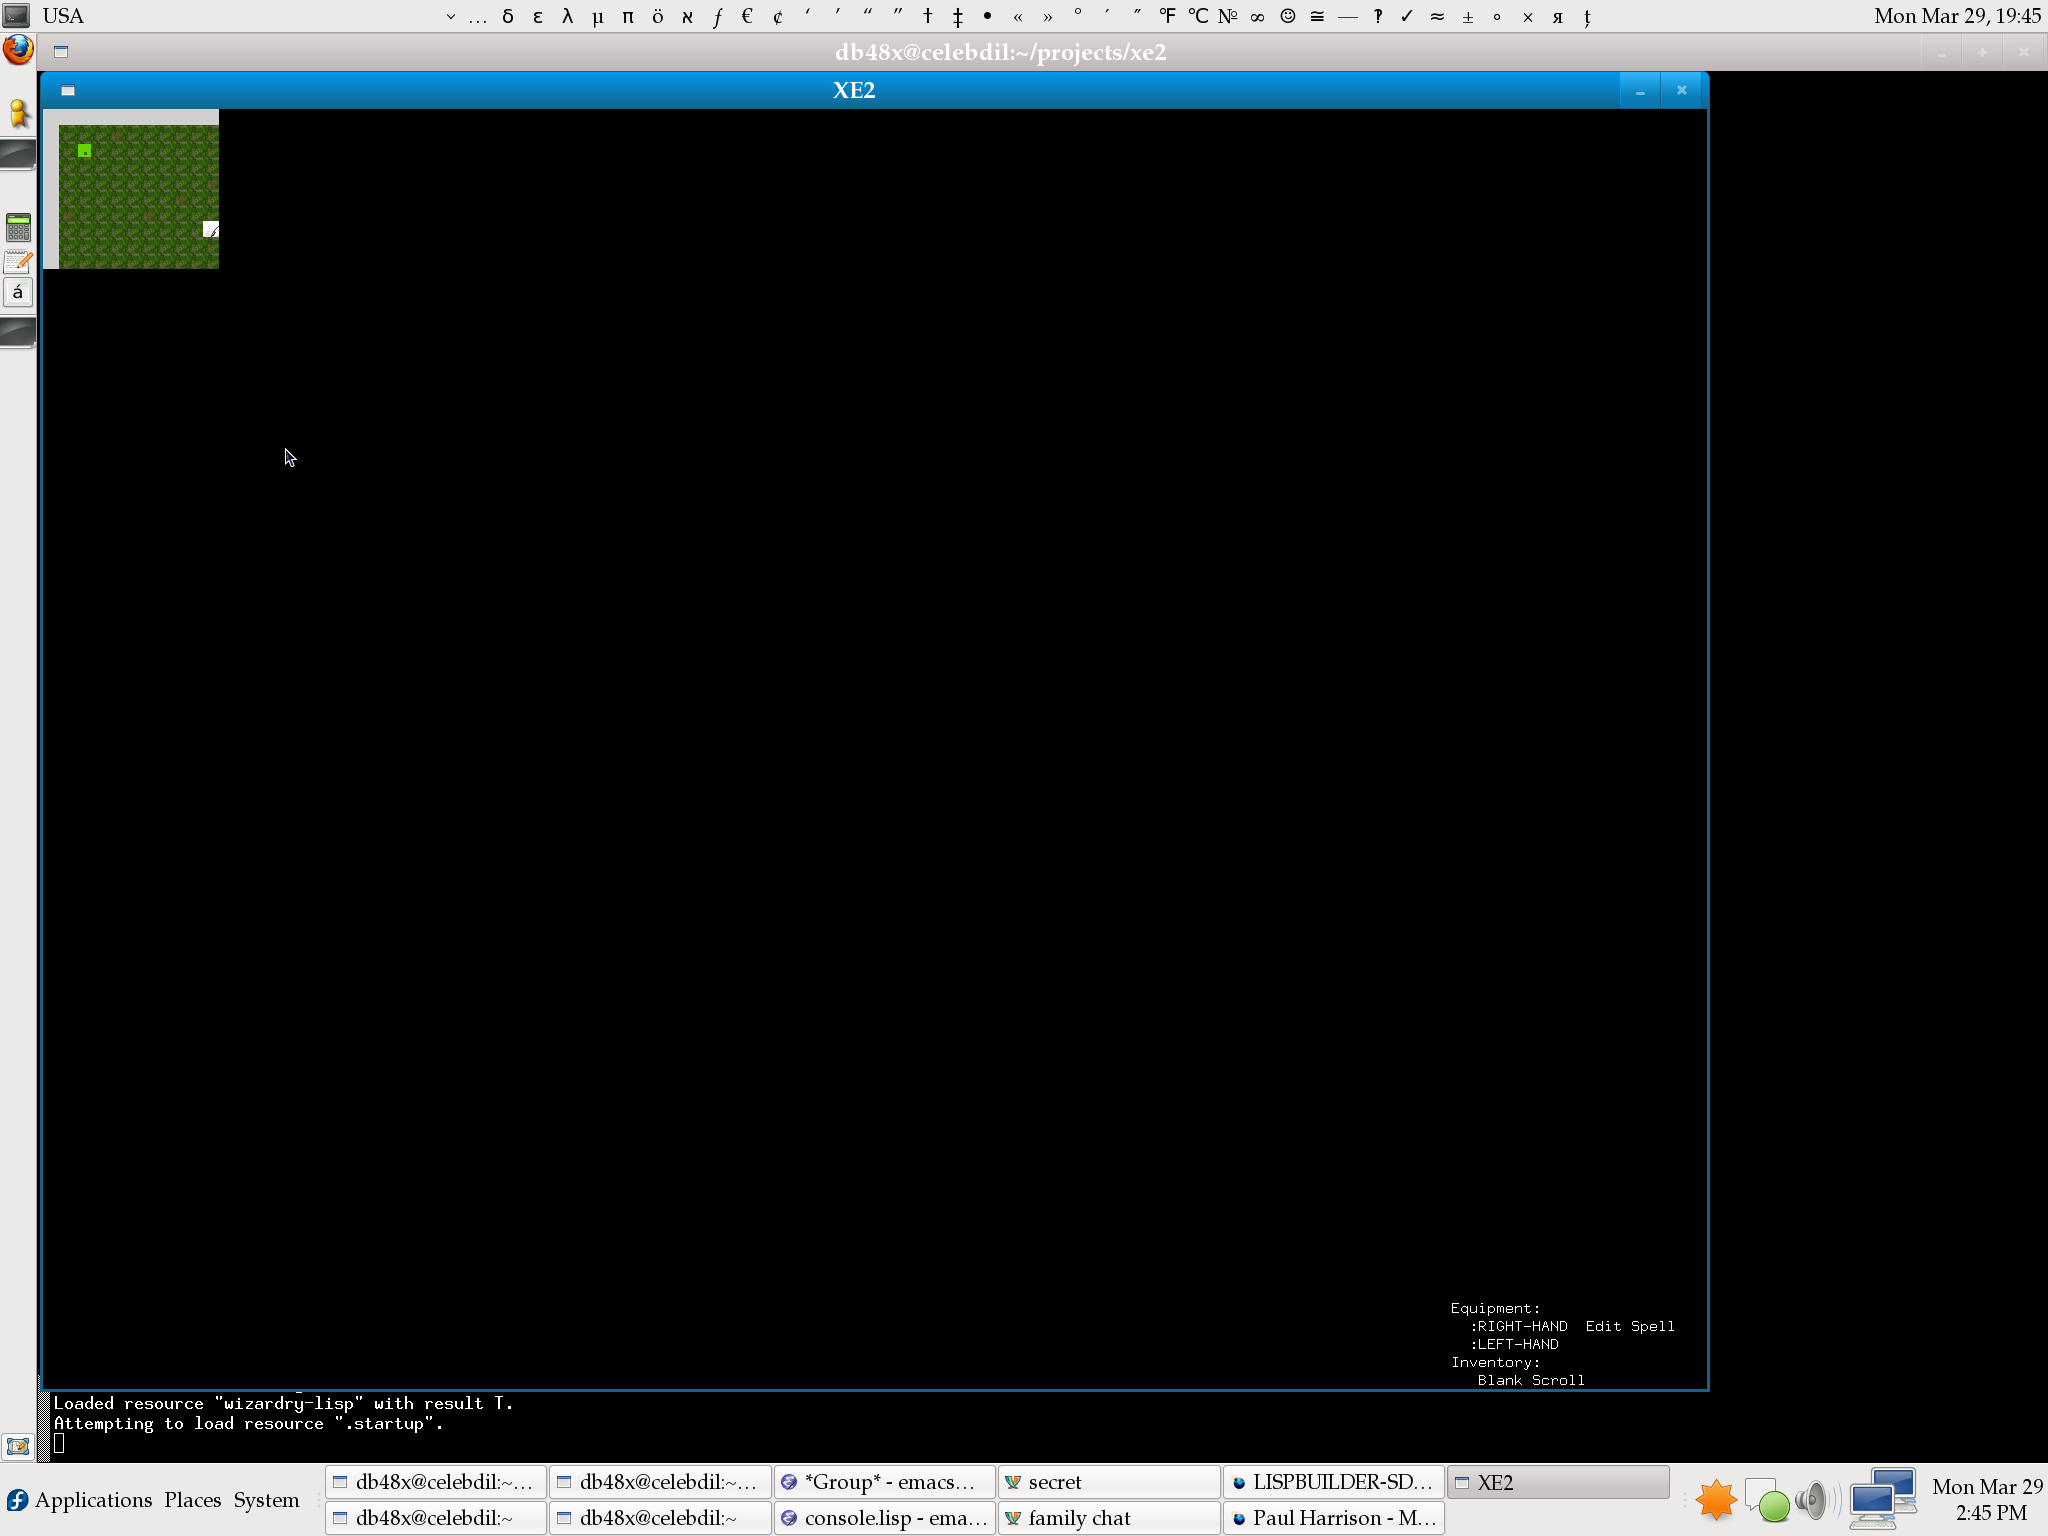Insert the bullet character from the palette
The height and width of the screenshot is (1536, 2048).
click(x=988, y=16)
